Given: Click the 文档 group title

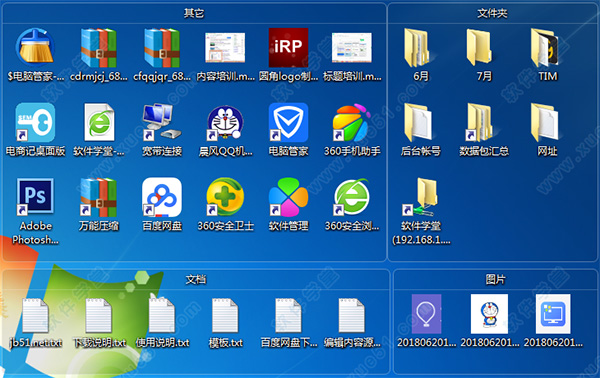Looking at the screenshot, I should [x=196, y=280].
